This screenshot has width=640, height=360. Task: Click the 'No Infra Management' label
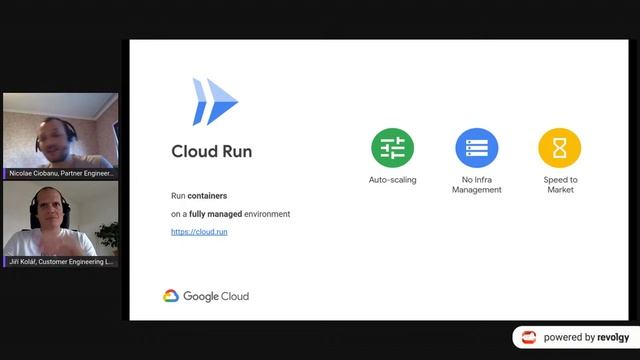tap(477, 184)
